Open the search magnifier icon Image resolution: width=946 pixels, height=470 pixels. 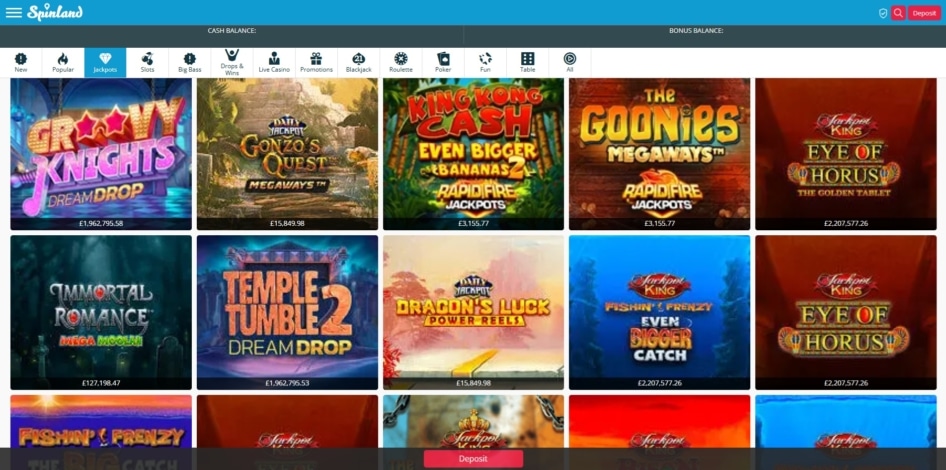coord(898,13)
